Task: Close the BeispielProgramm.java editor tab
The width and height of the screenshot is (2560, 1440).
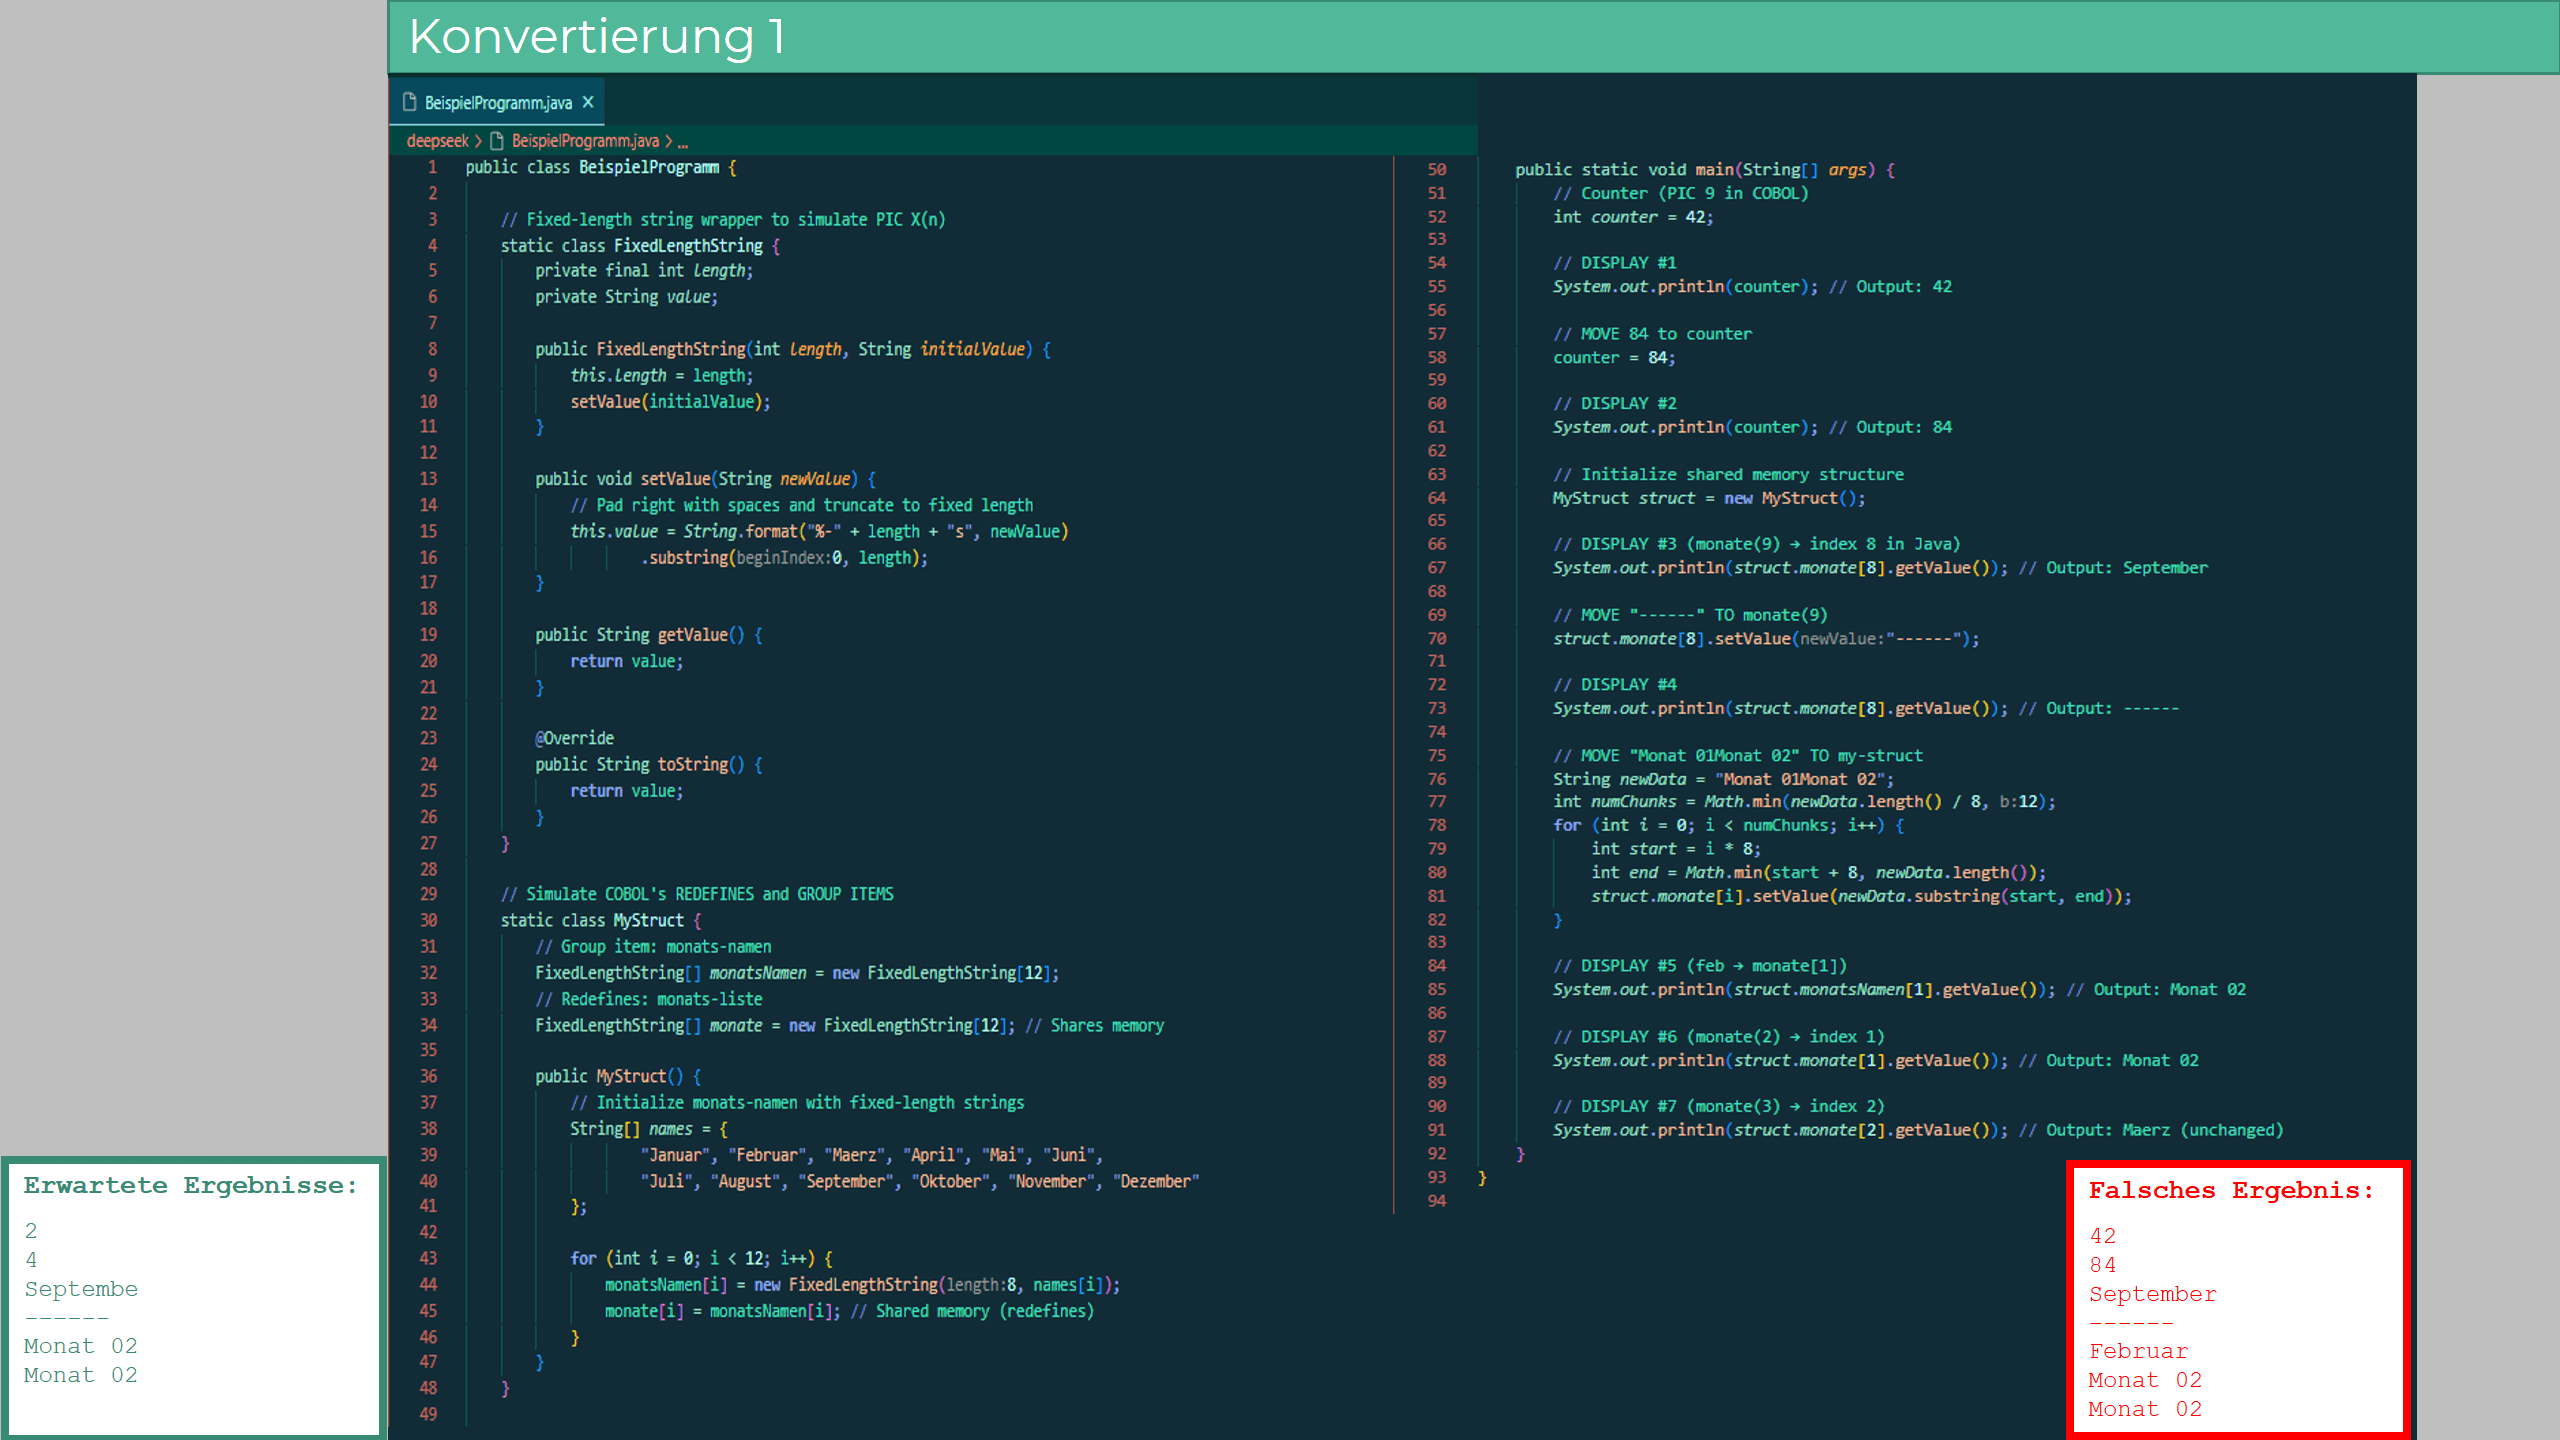Action: [588, 102]
